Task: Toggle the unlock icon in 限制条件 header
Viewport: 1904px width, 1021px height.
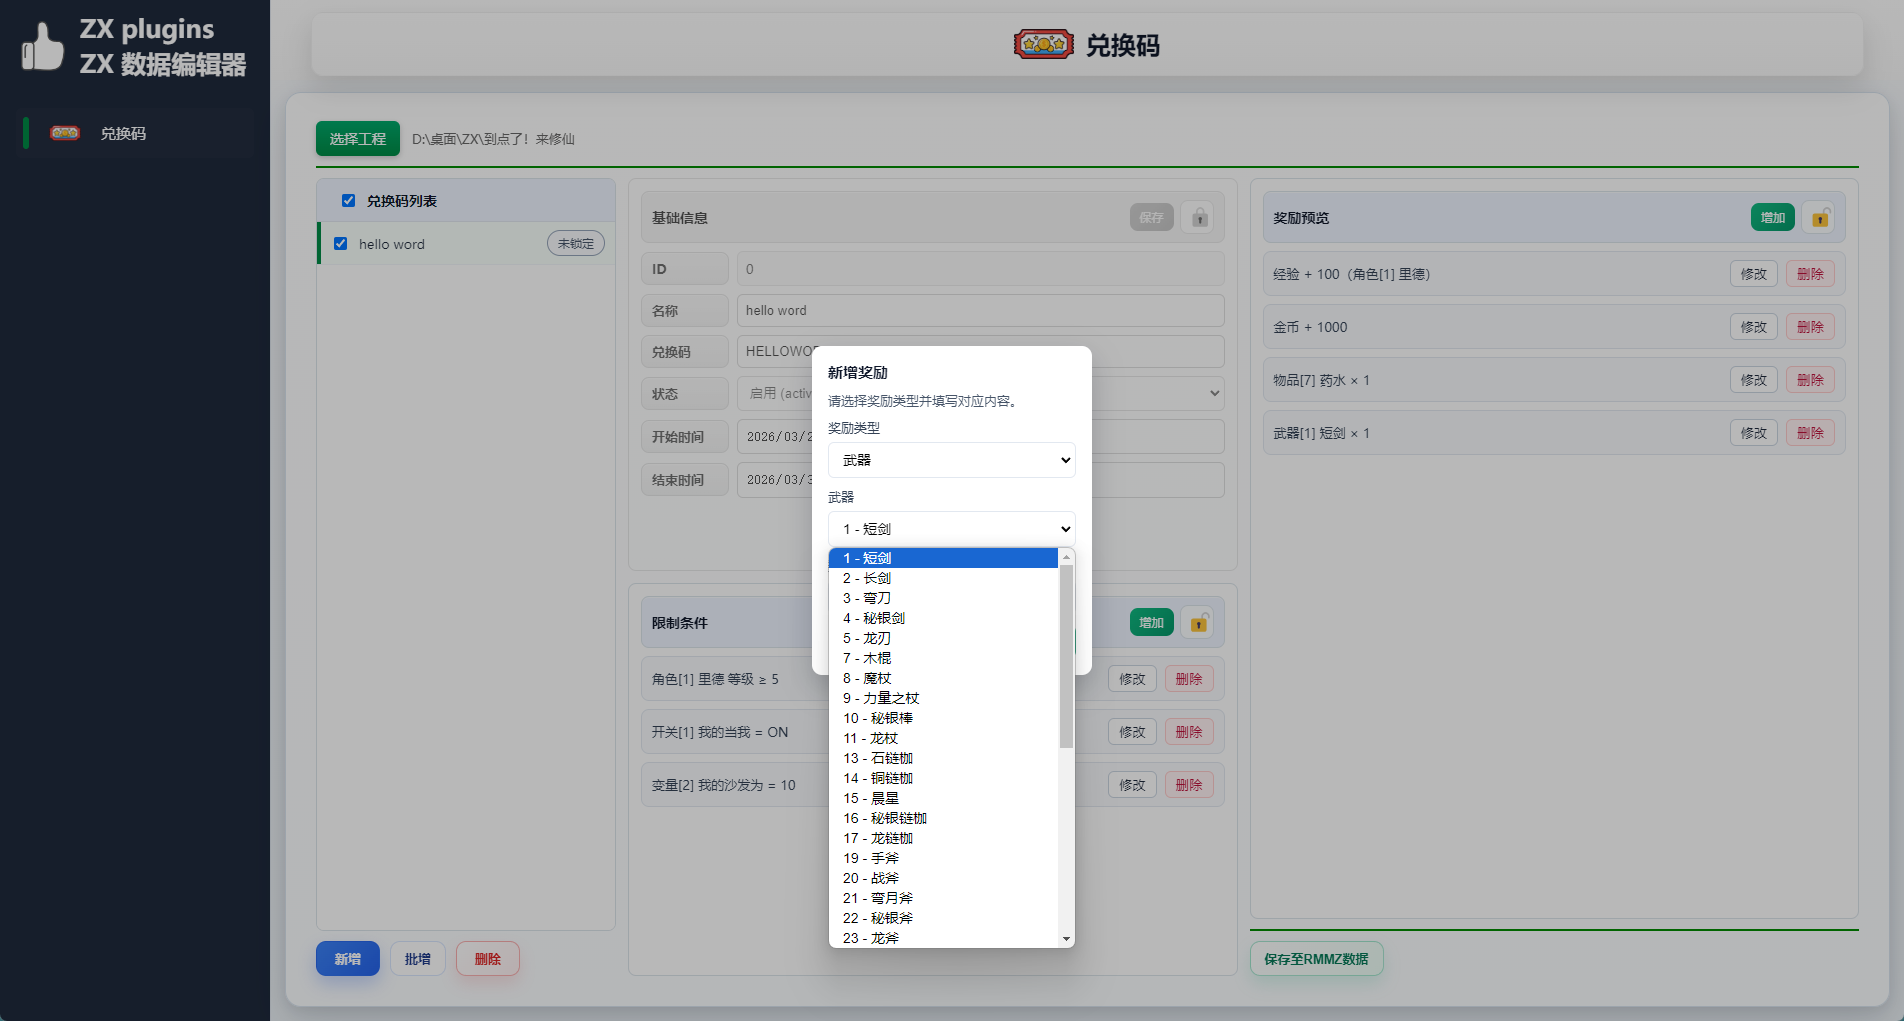Action: click(x=1198, y=622)
